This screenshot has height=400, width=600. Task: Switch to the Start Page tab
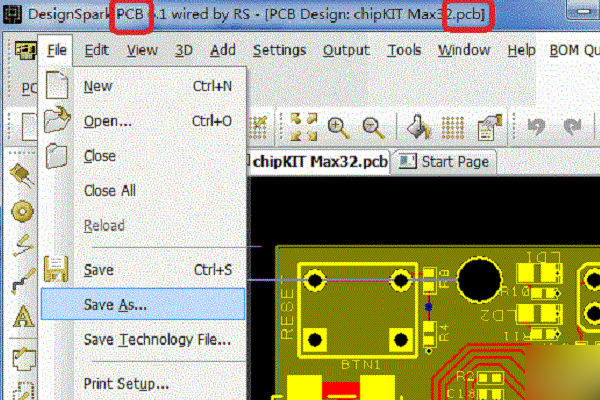[445, 162]
